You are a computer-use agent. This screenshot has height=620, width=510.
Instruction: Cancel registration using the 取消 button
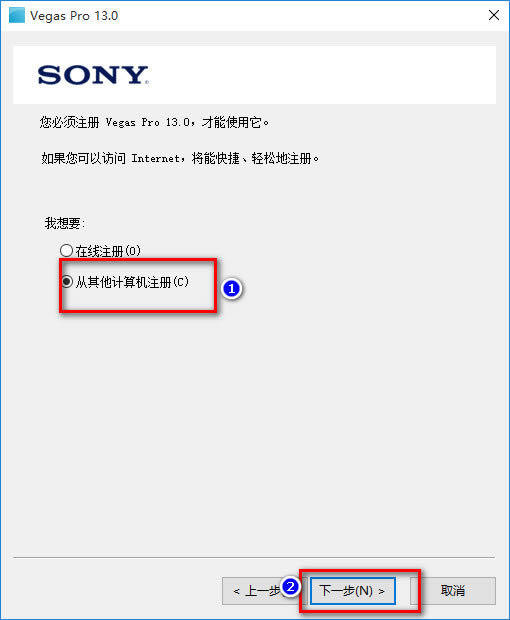coord(453,591)
